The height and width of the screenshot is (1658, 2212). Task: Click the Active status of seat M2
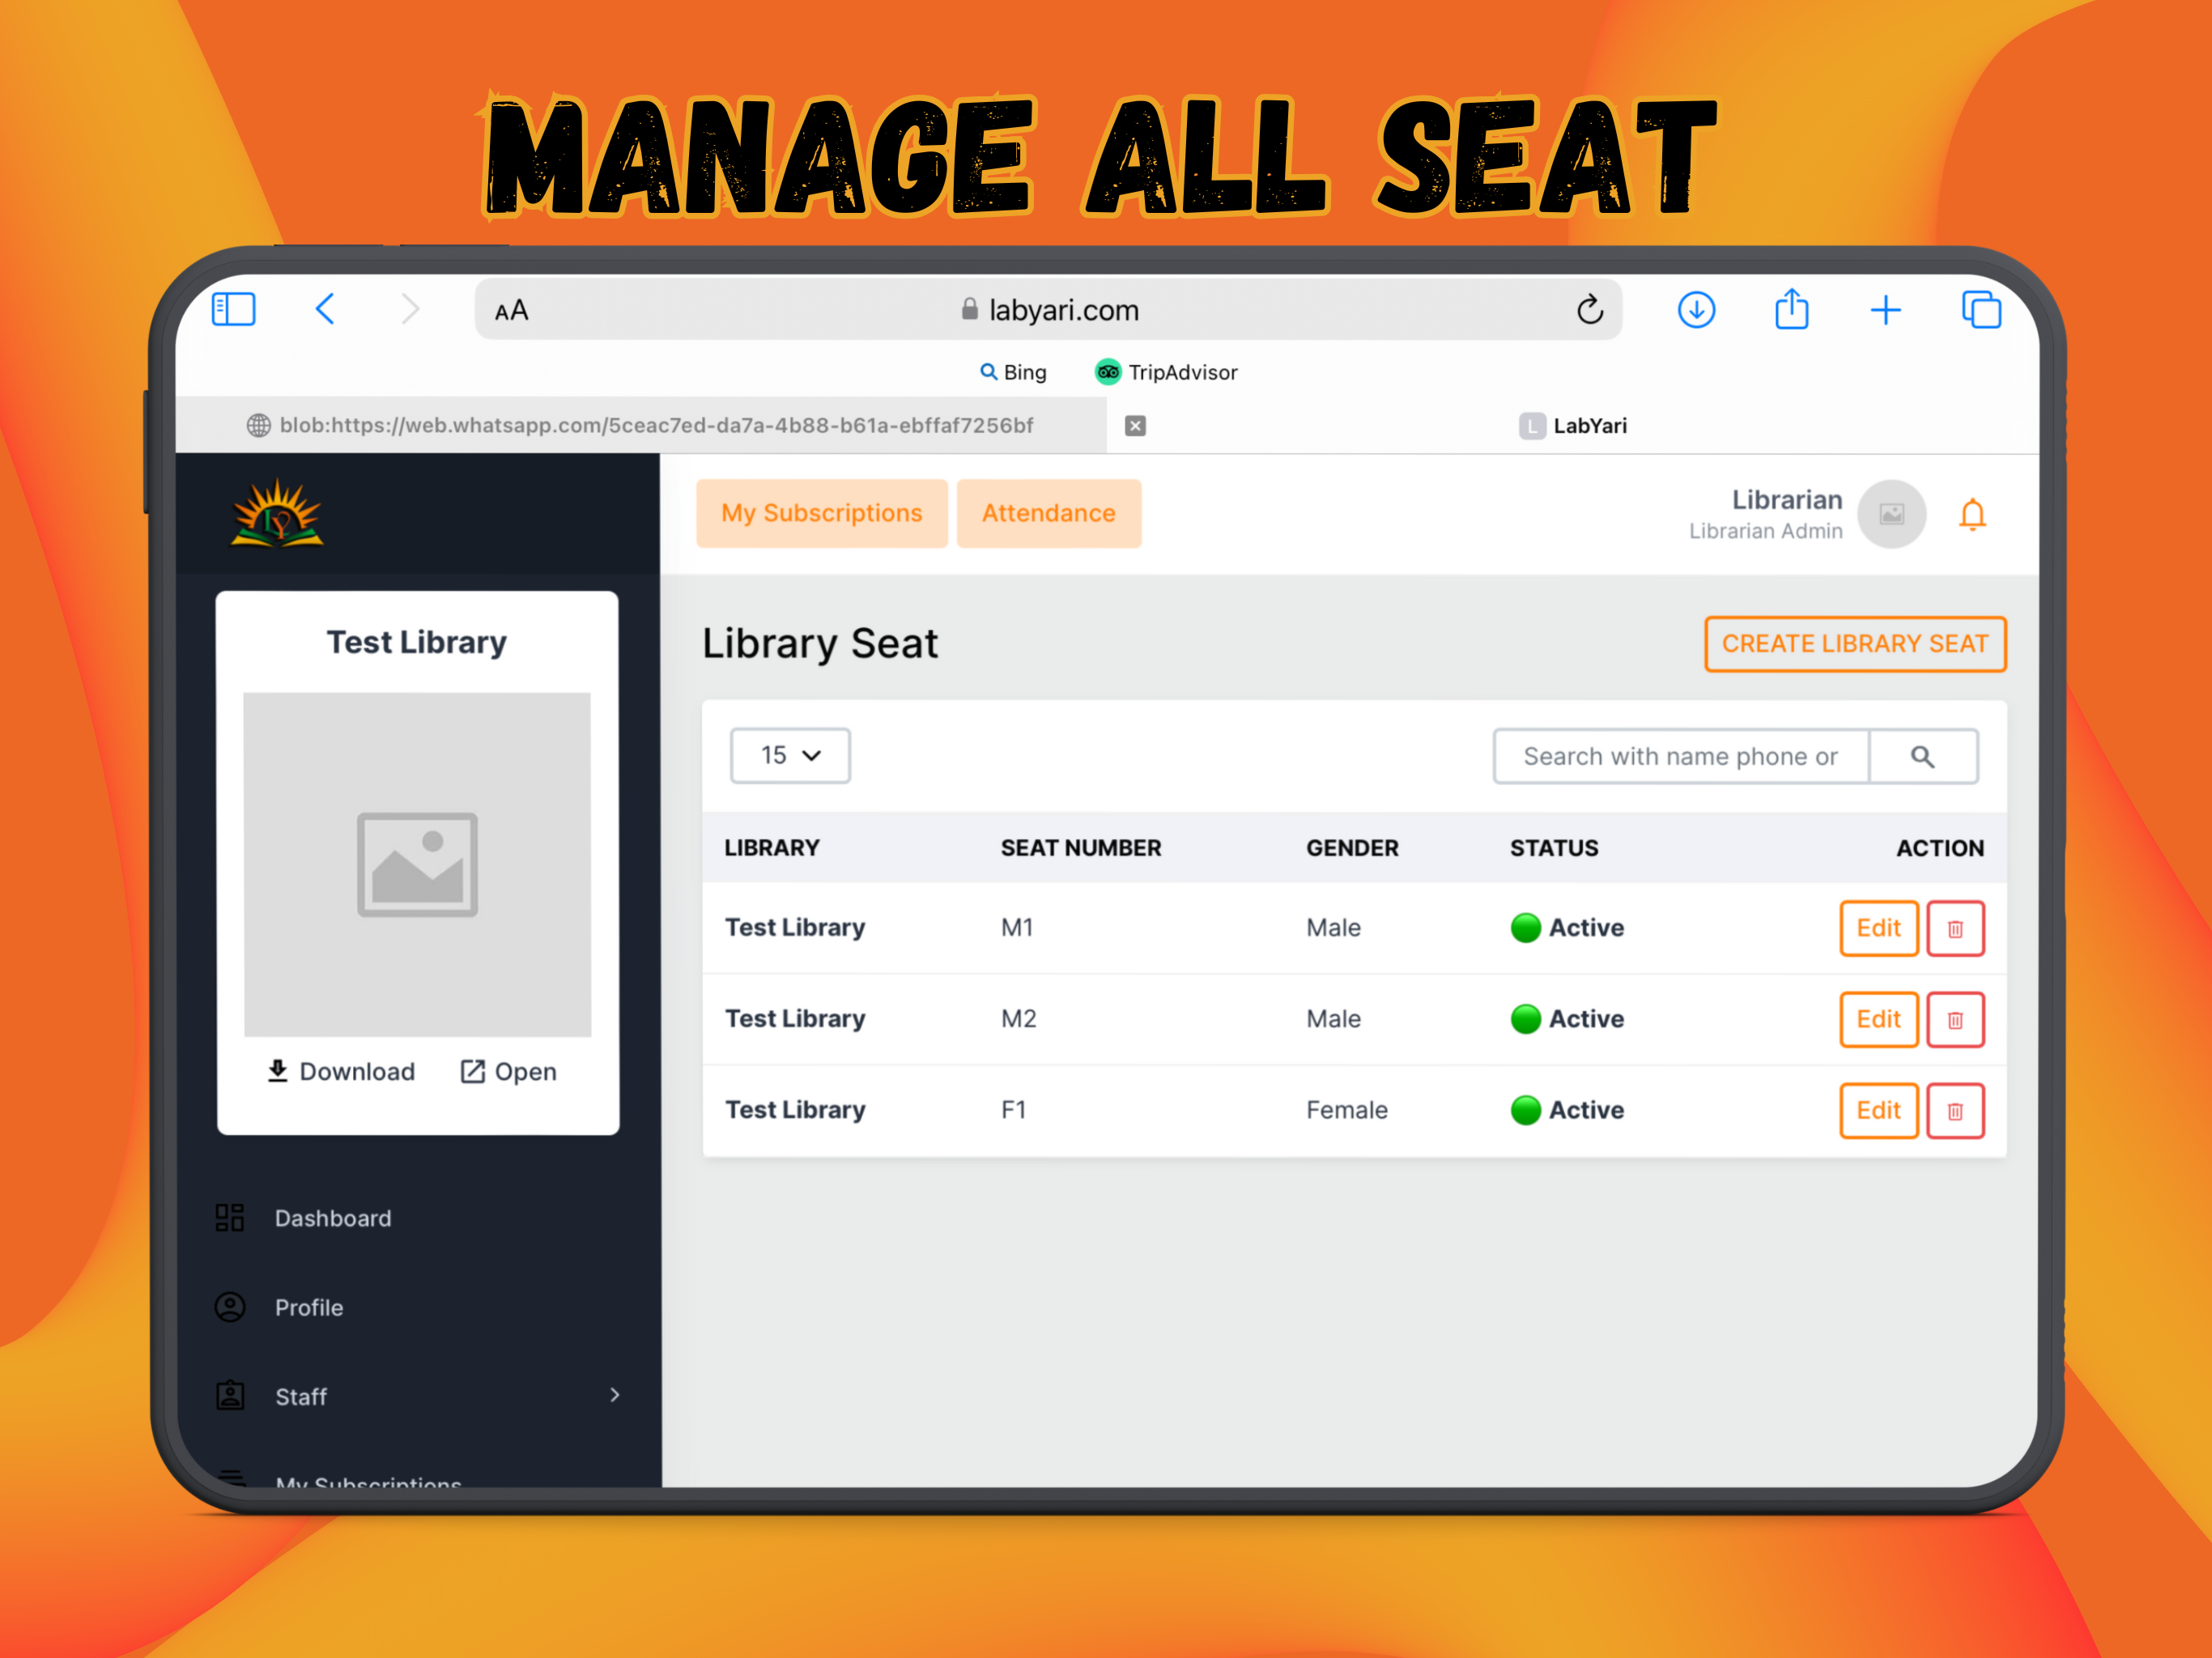(1567, 1019)
